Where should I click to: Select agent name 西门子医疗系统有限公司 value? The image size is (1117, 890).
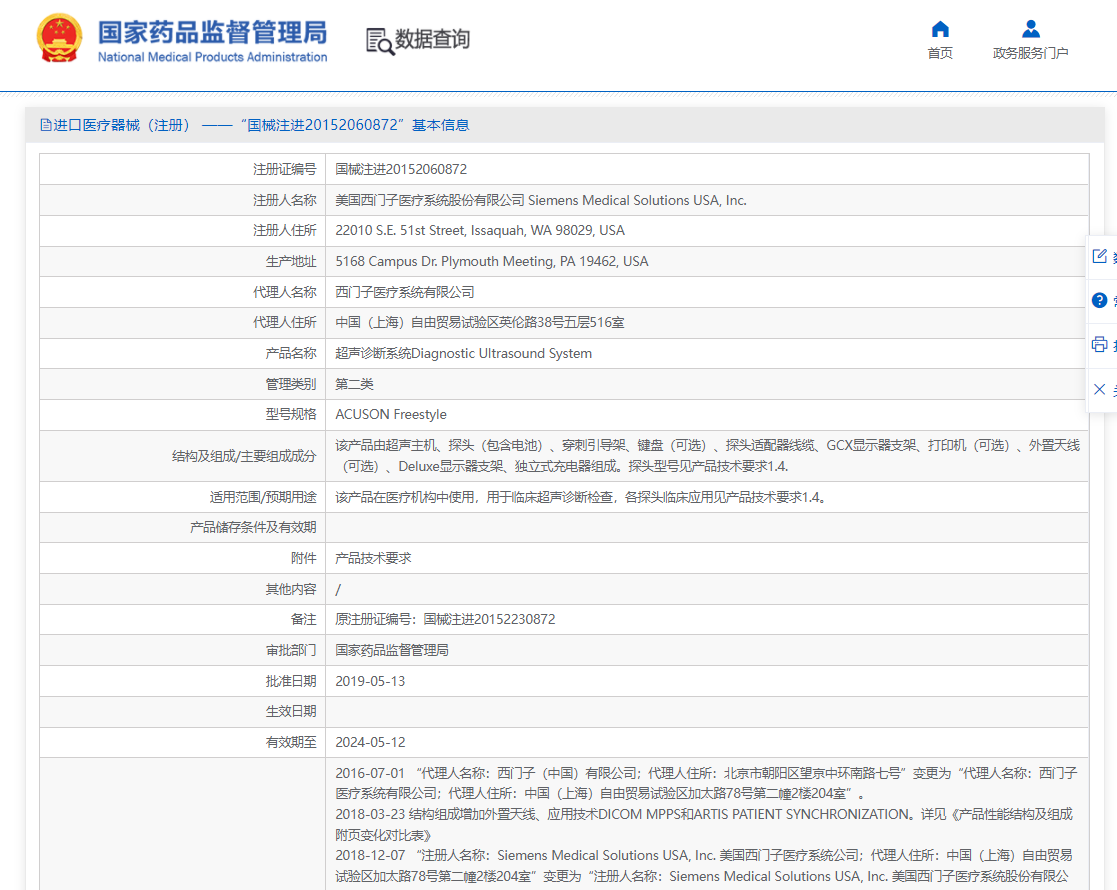click(405, 292)
